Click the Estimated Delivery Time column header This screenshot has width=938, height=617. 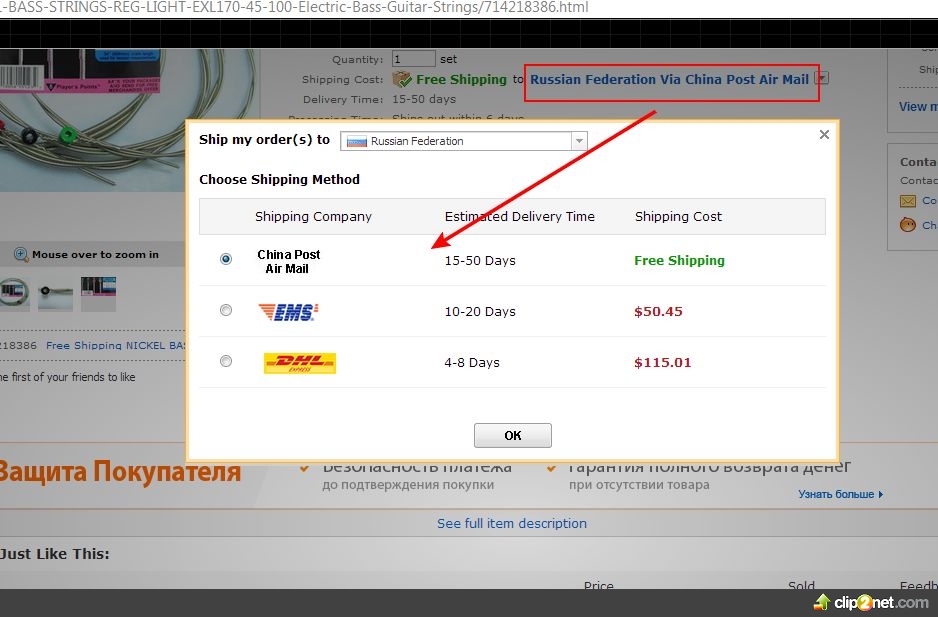click(x=519, y=217)
